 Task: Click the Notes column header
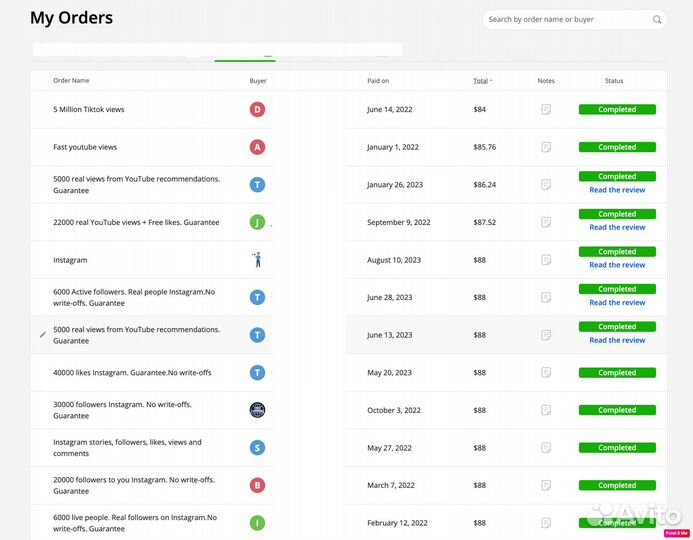[546, 81]
